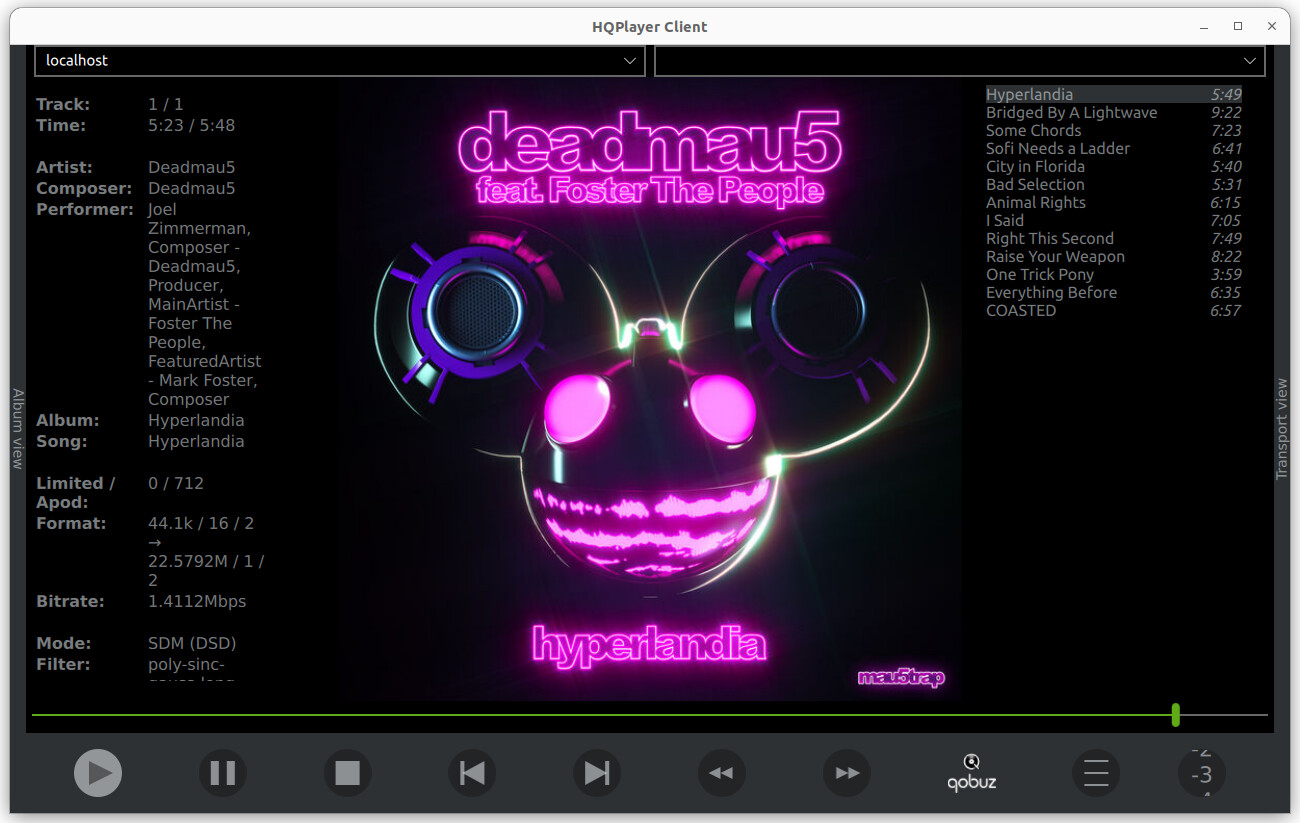
Task: Choose the track Sofi Needs a Ladder
Action: click(x=1057, y=149)
